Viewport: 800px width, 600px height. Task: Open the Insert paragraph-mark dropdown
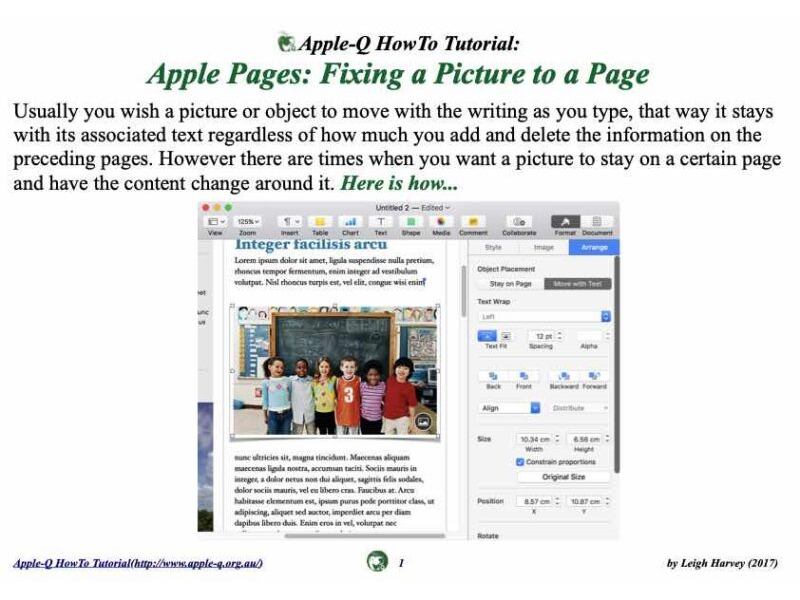[x=290, y=221]
